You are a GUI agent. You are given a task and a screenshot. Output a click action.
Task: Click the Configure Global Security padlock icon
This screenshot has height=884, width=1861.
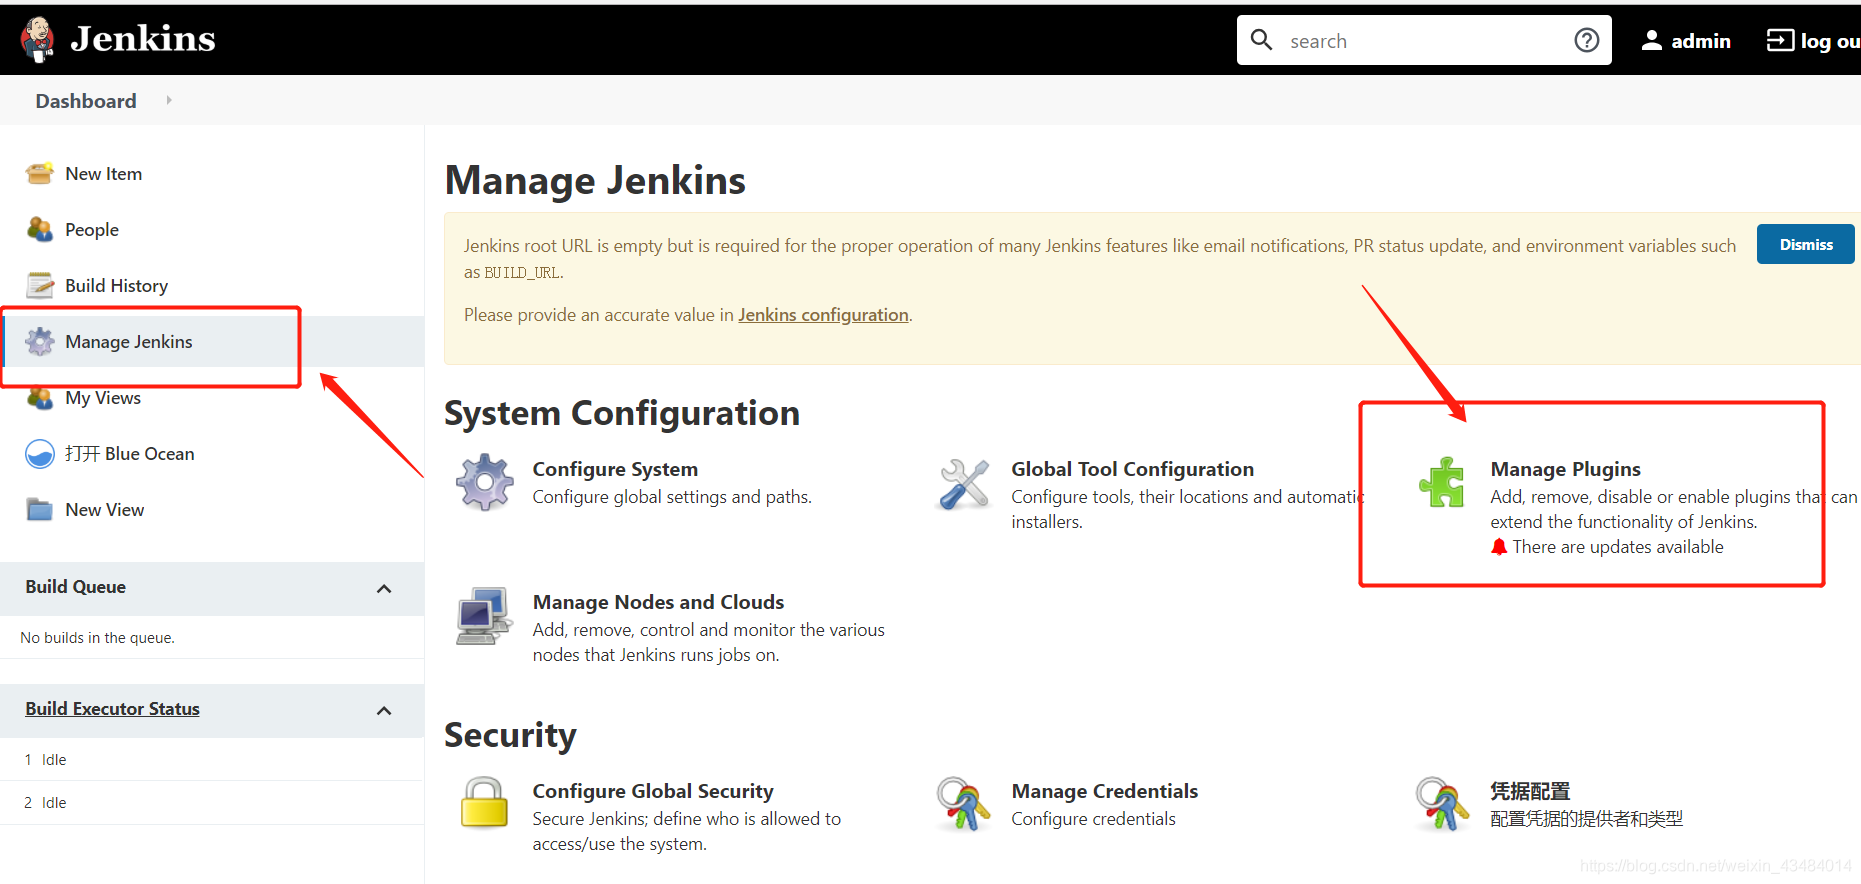(485, 803)
